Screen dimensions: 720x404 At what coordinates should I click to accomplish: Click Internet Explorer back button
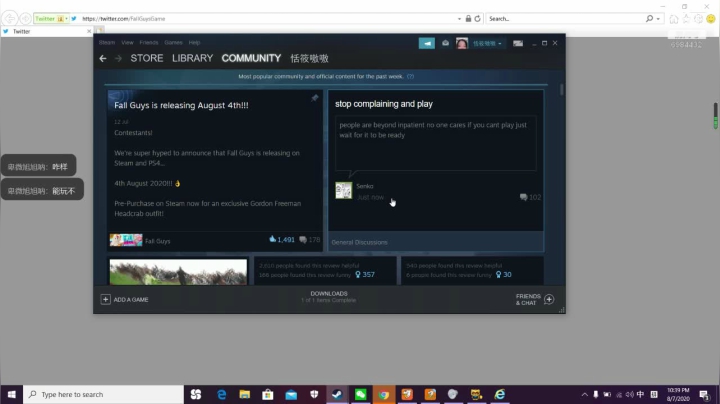9,19
